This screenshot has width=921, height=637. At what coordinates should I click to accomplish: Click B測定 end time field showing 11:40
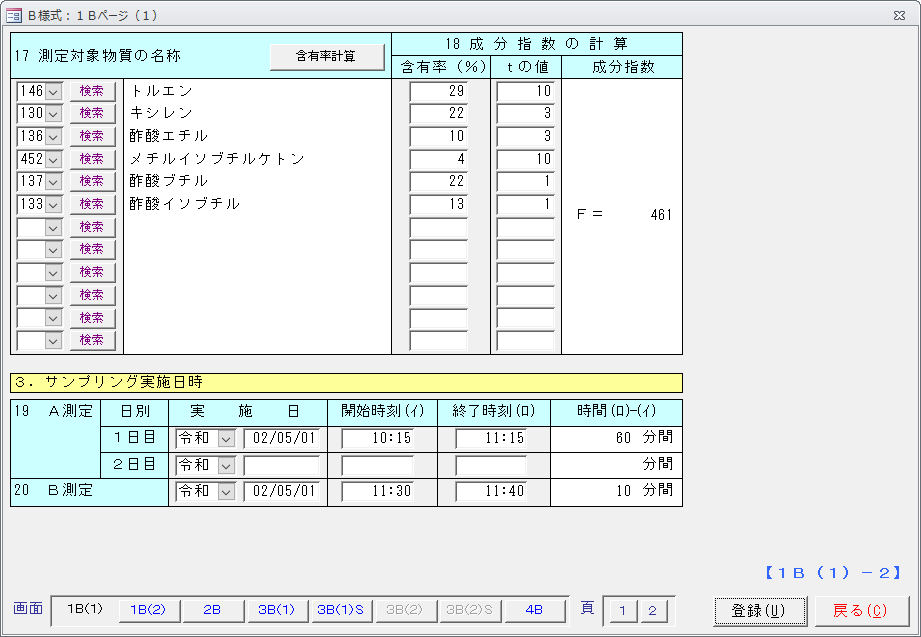click(491, 491)
